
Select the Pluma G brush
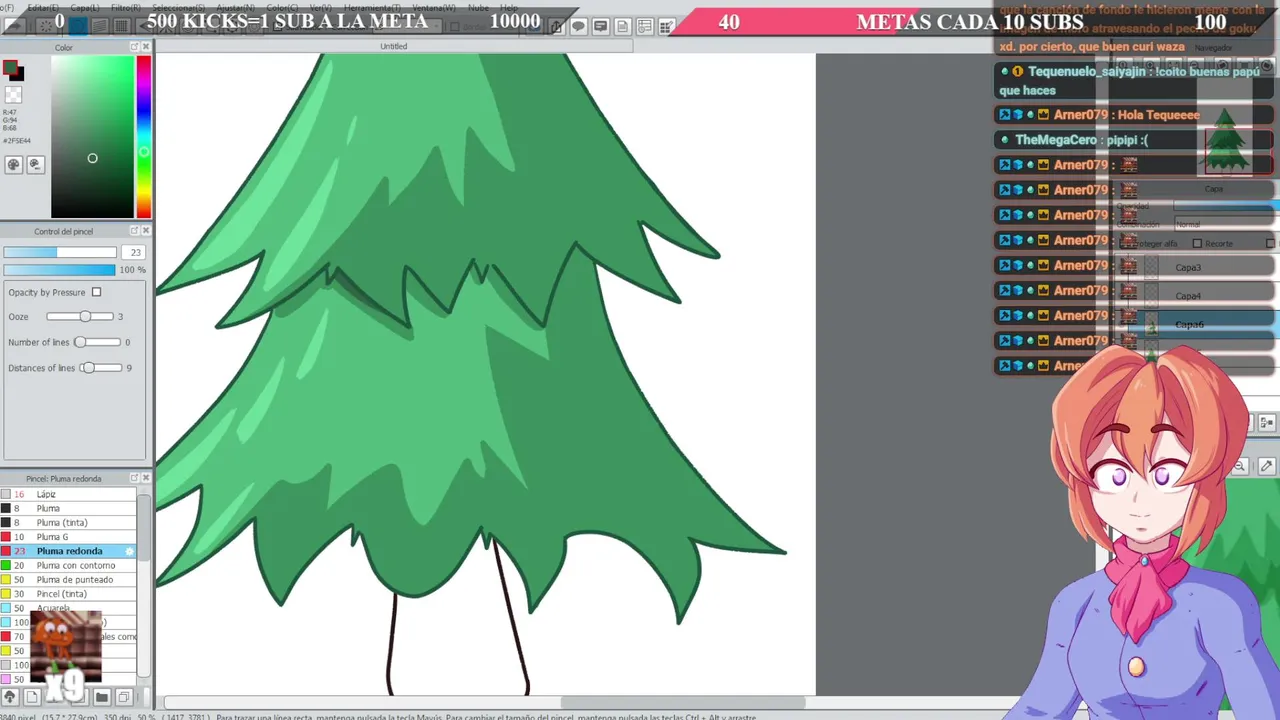(x=68, y=537)
